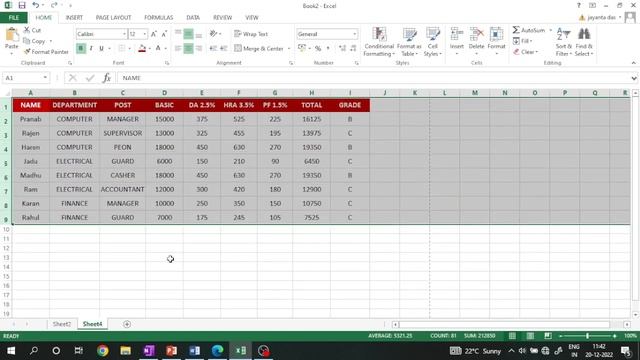This screenshot has height=360, width=640.
Task: Collapse the ribbon with the caret arrow
Action: tap(633, 63)
